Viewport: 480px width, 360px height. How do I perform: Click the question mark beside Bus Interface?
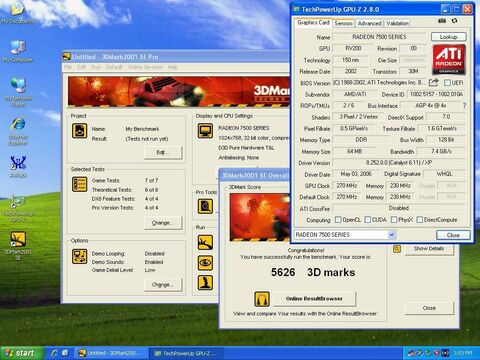tap(464, 106)
